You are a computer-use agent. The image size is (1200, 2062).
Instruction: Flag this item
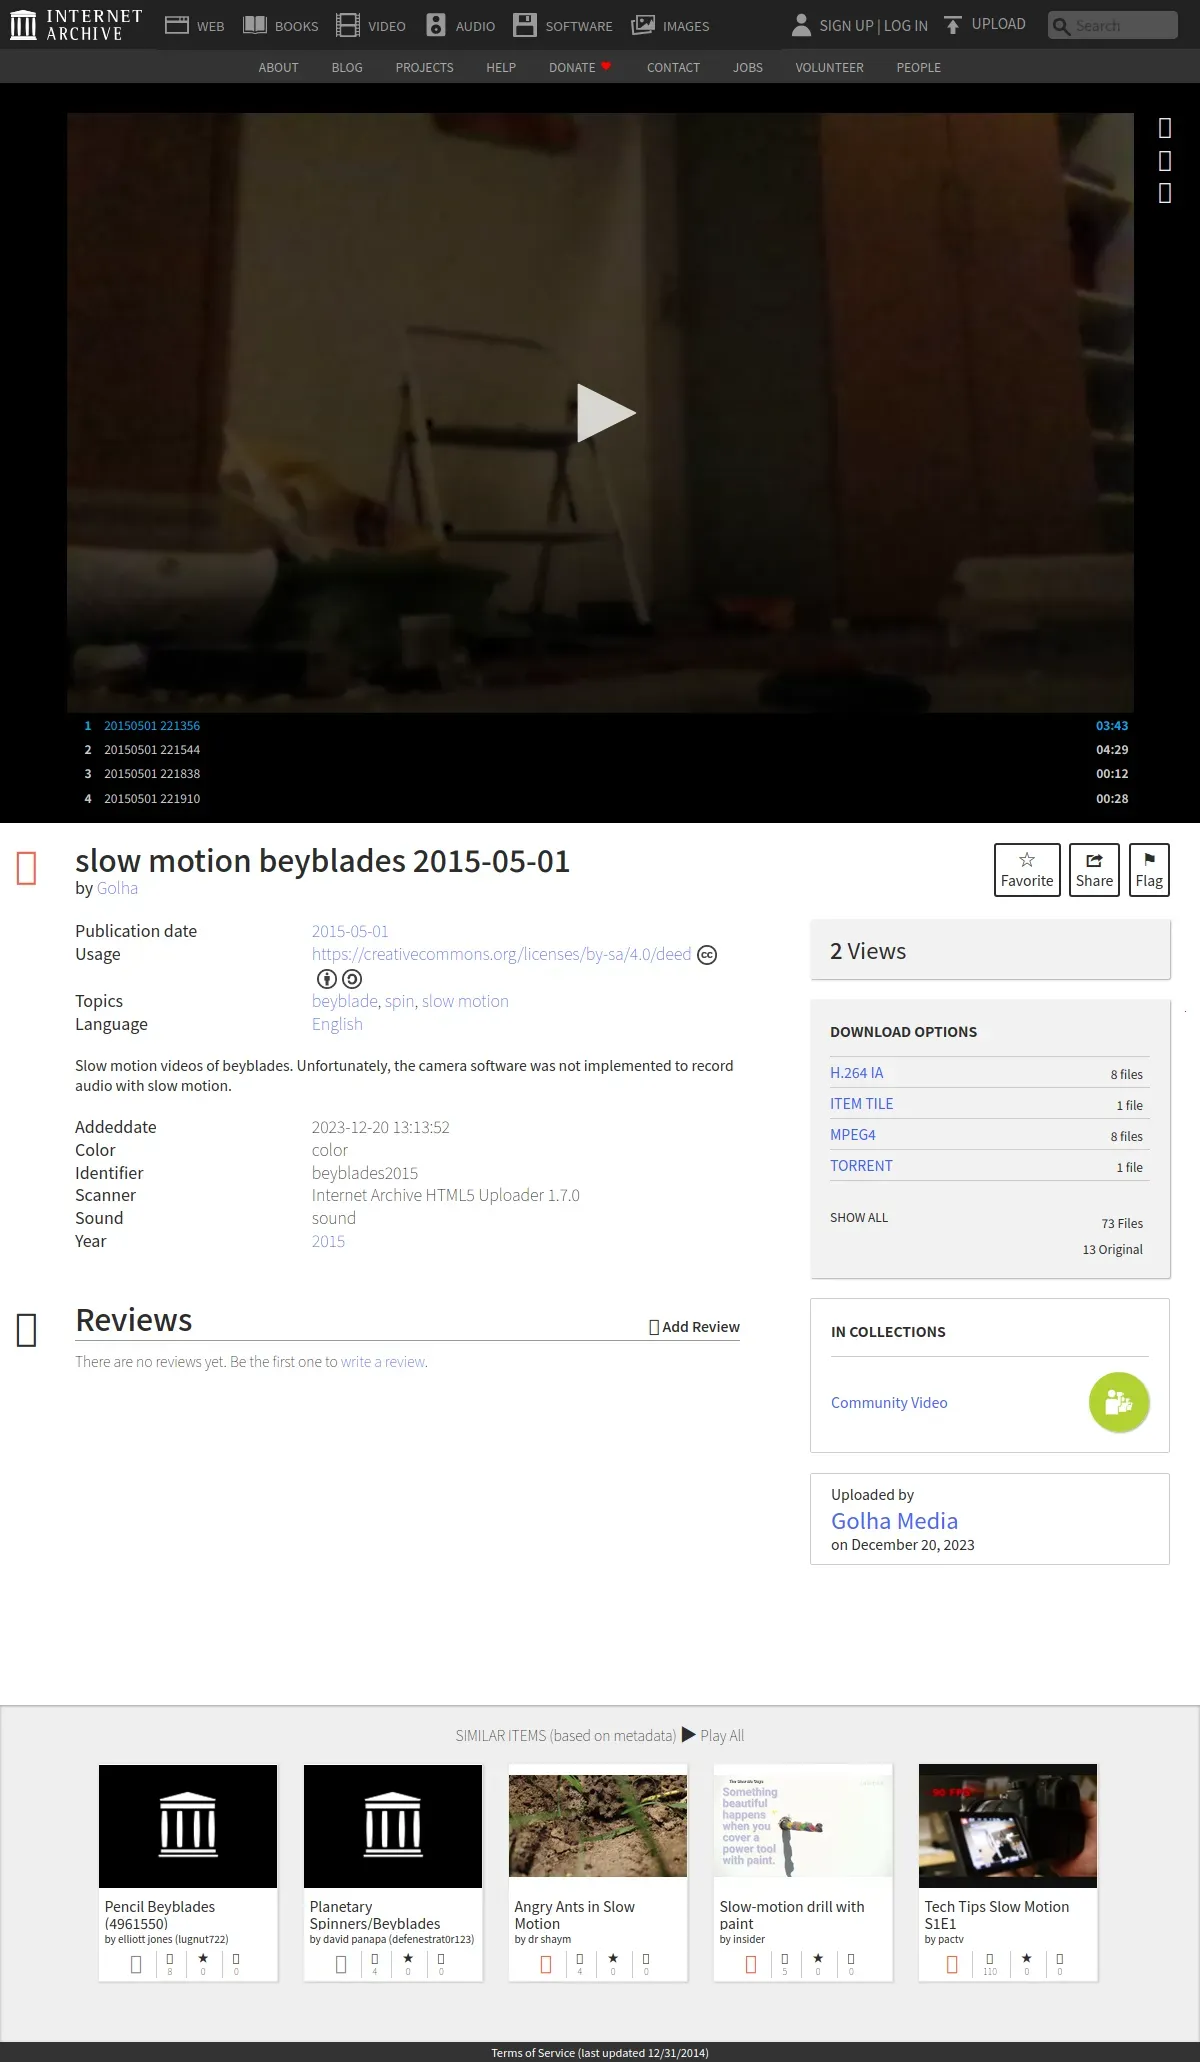pyautogui.click(x=1149, y=870)
